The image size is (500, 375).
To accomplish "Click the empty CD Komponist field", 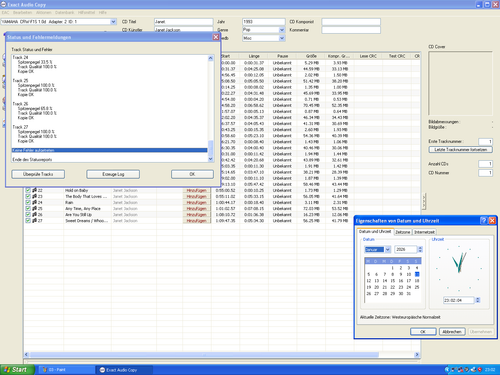I will click(x=351, y=22).
